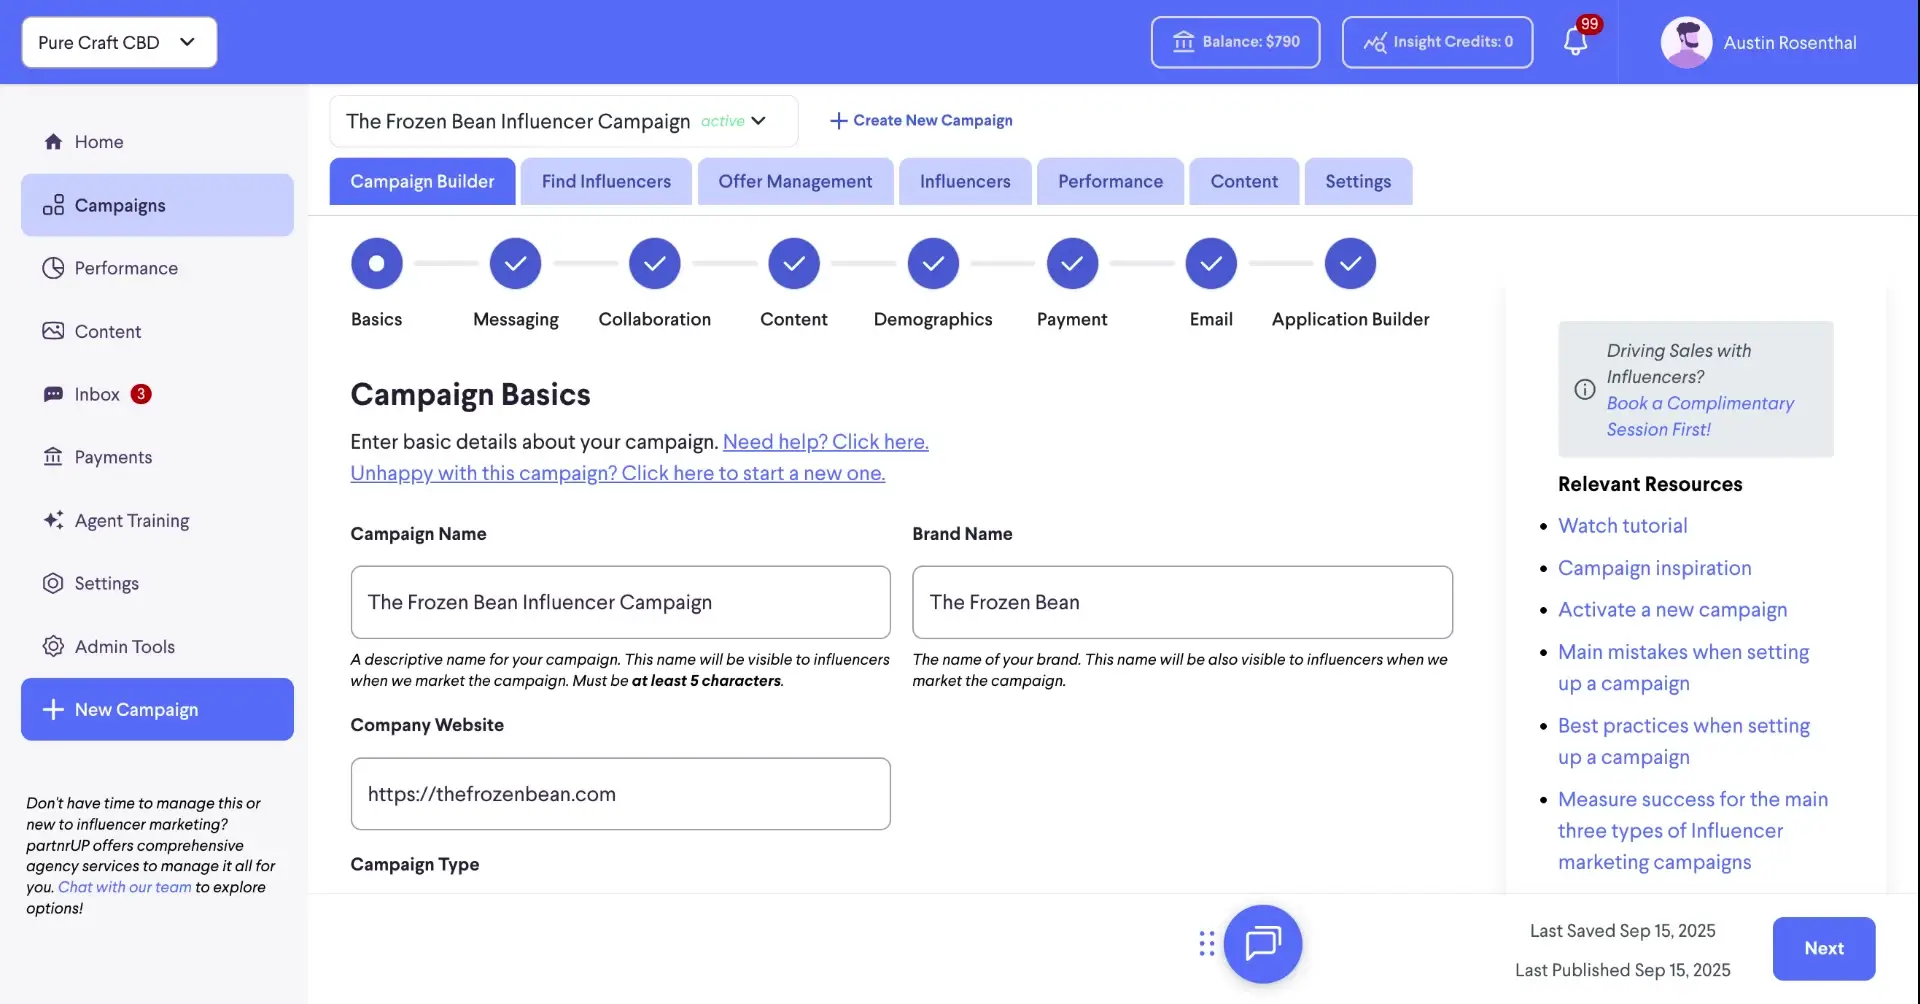This screenshot has width=1920, height=1004.
Task: Click the Admin Tools gear icon
Action: coord(53,646)
